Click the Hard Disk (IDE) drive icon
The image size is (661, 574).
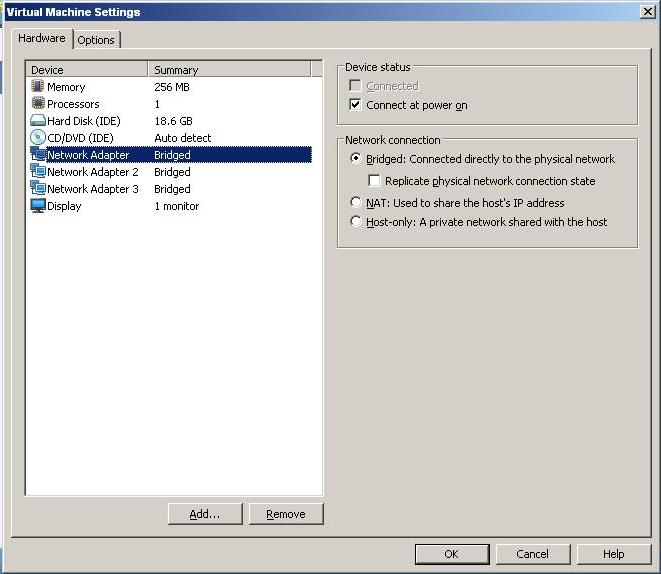click(38, 121)
